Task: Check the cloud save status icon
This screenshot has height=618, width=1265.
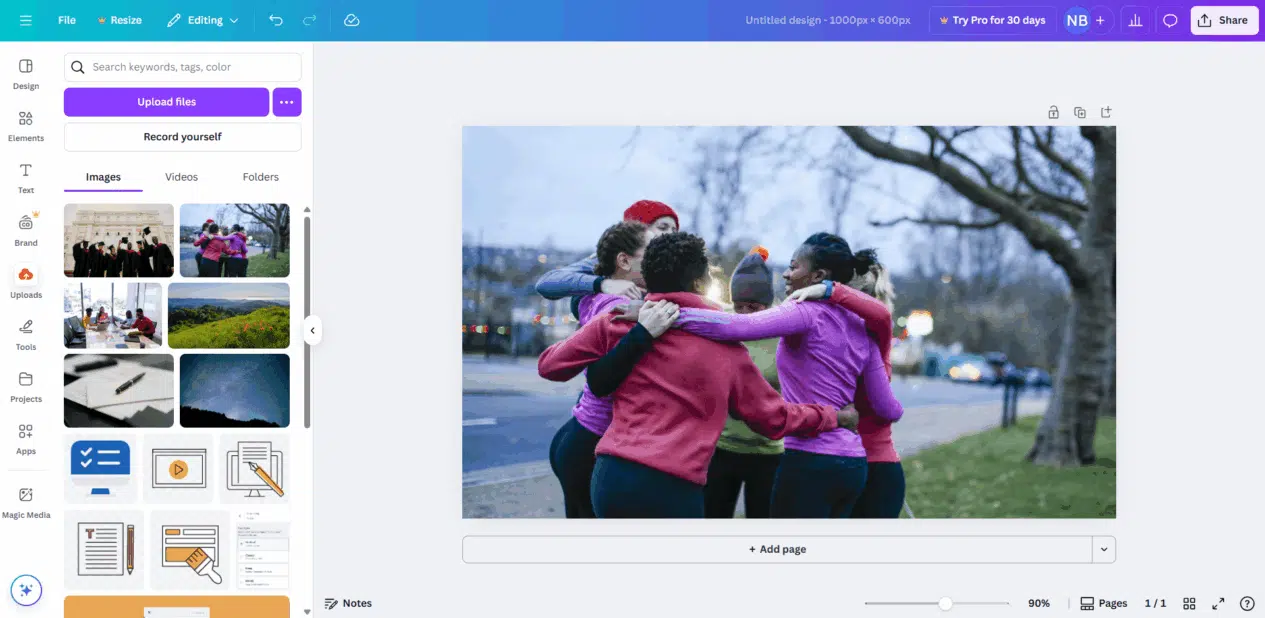Action: tap(351, 19)
